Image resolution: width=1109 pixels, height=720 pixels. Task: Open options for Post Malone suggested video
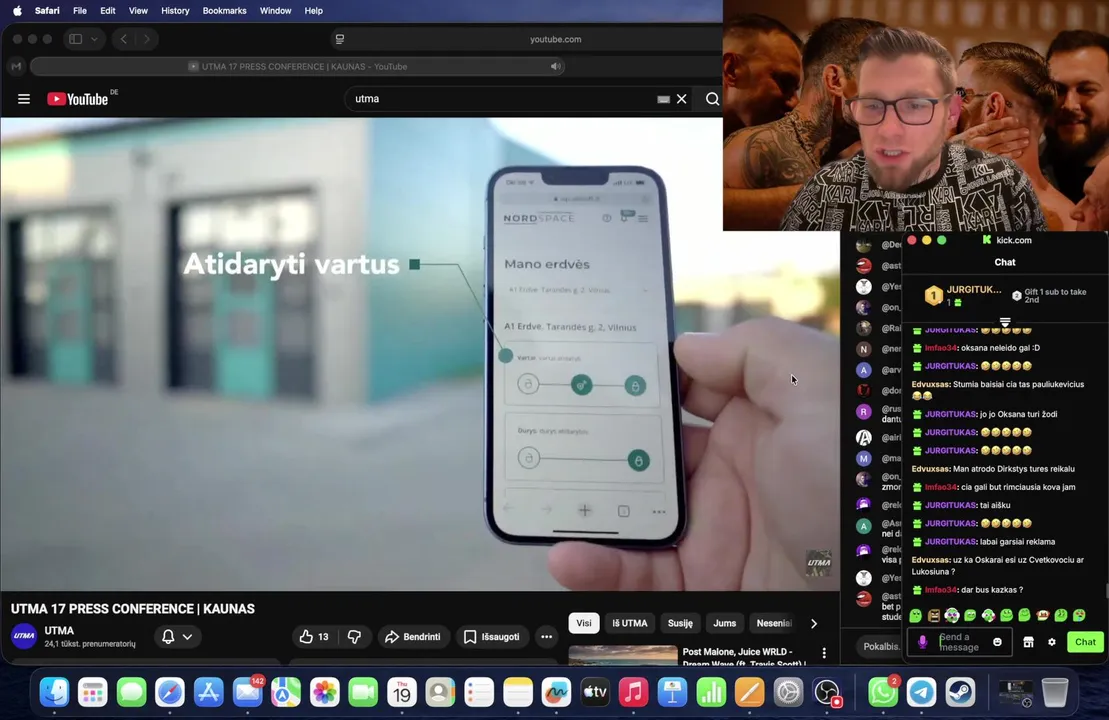tap(824, 653)
